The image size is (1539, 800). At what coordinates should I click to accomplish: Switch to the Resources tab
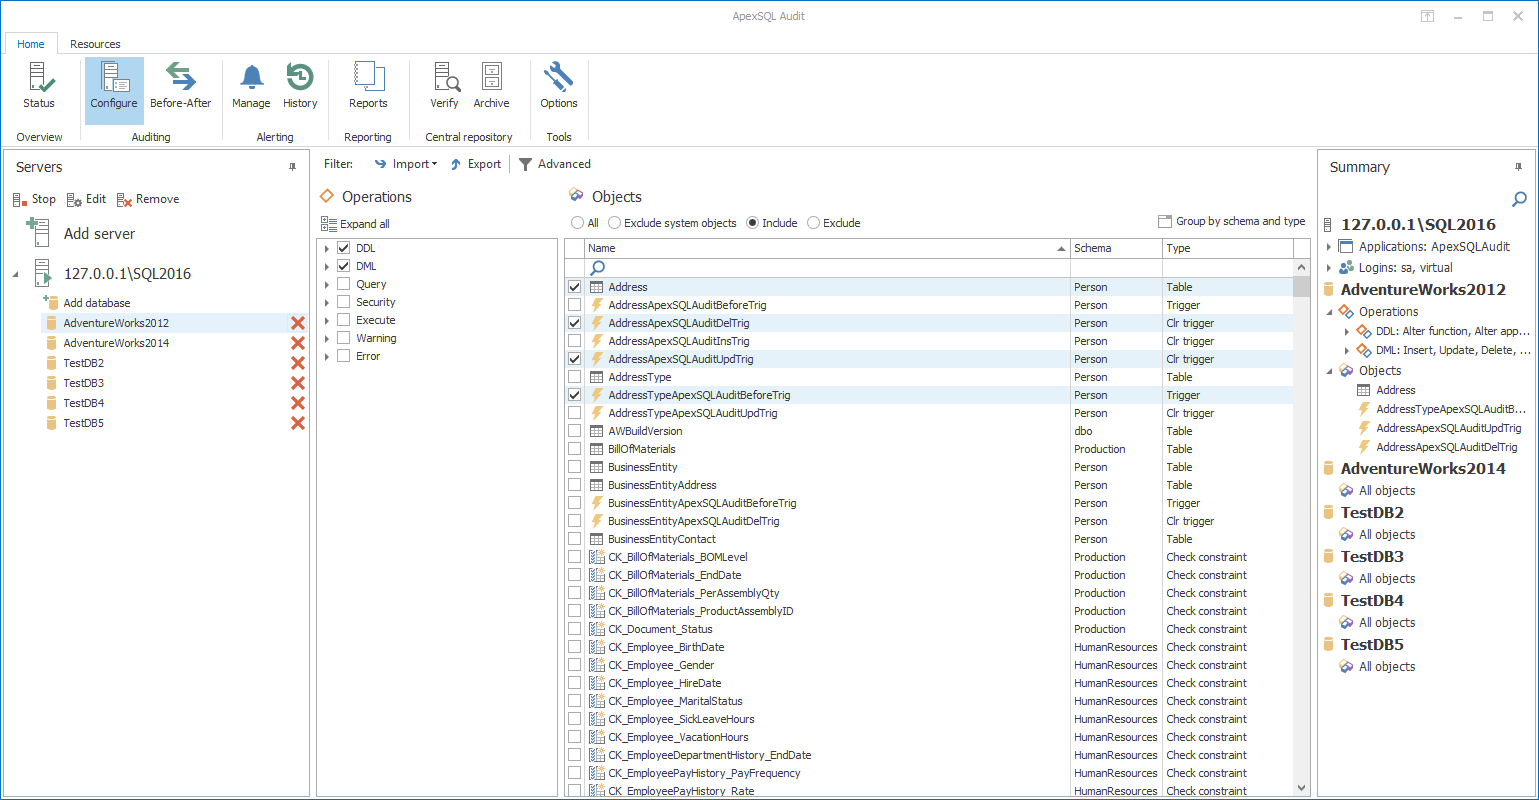[94, 44]
